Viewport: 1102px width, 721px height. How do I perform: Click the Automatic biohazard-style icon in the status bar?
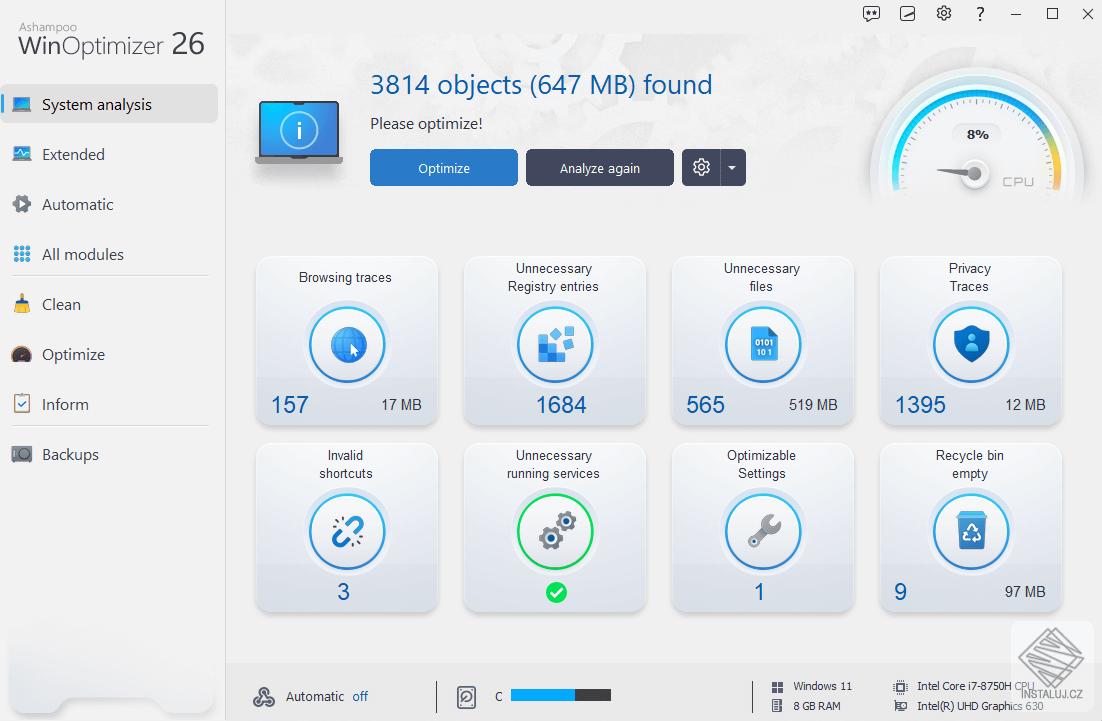coord(264,696)
